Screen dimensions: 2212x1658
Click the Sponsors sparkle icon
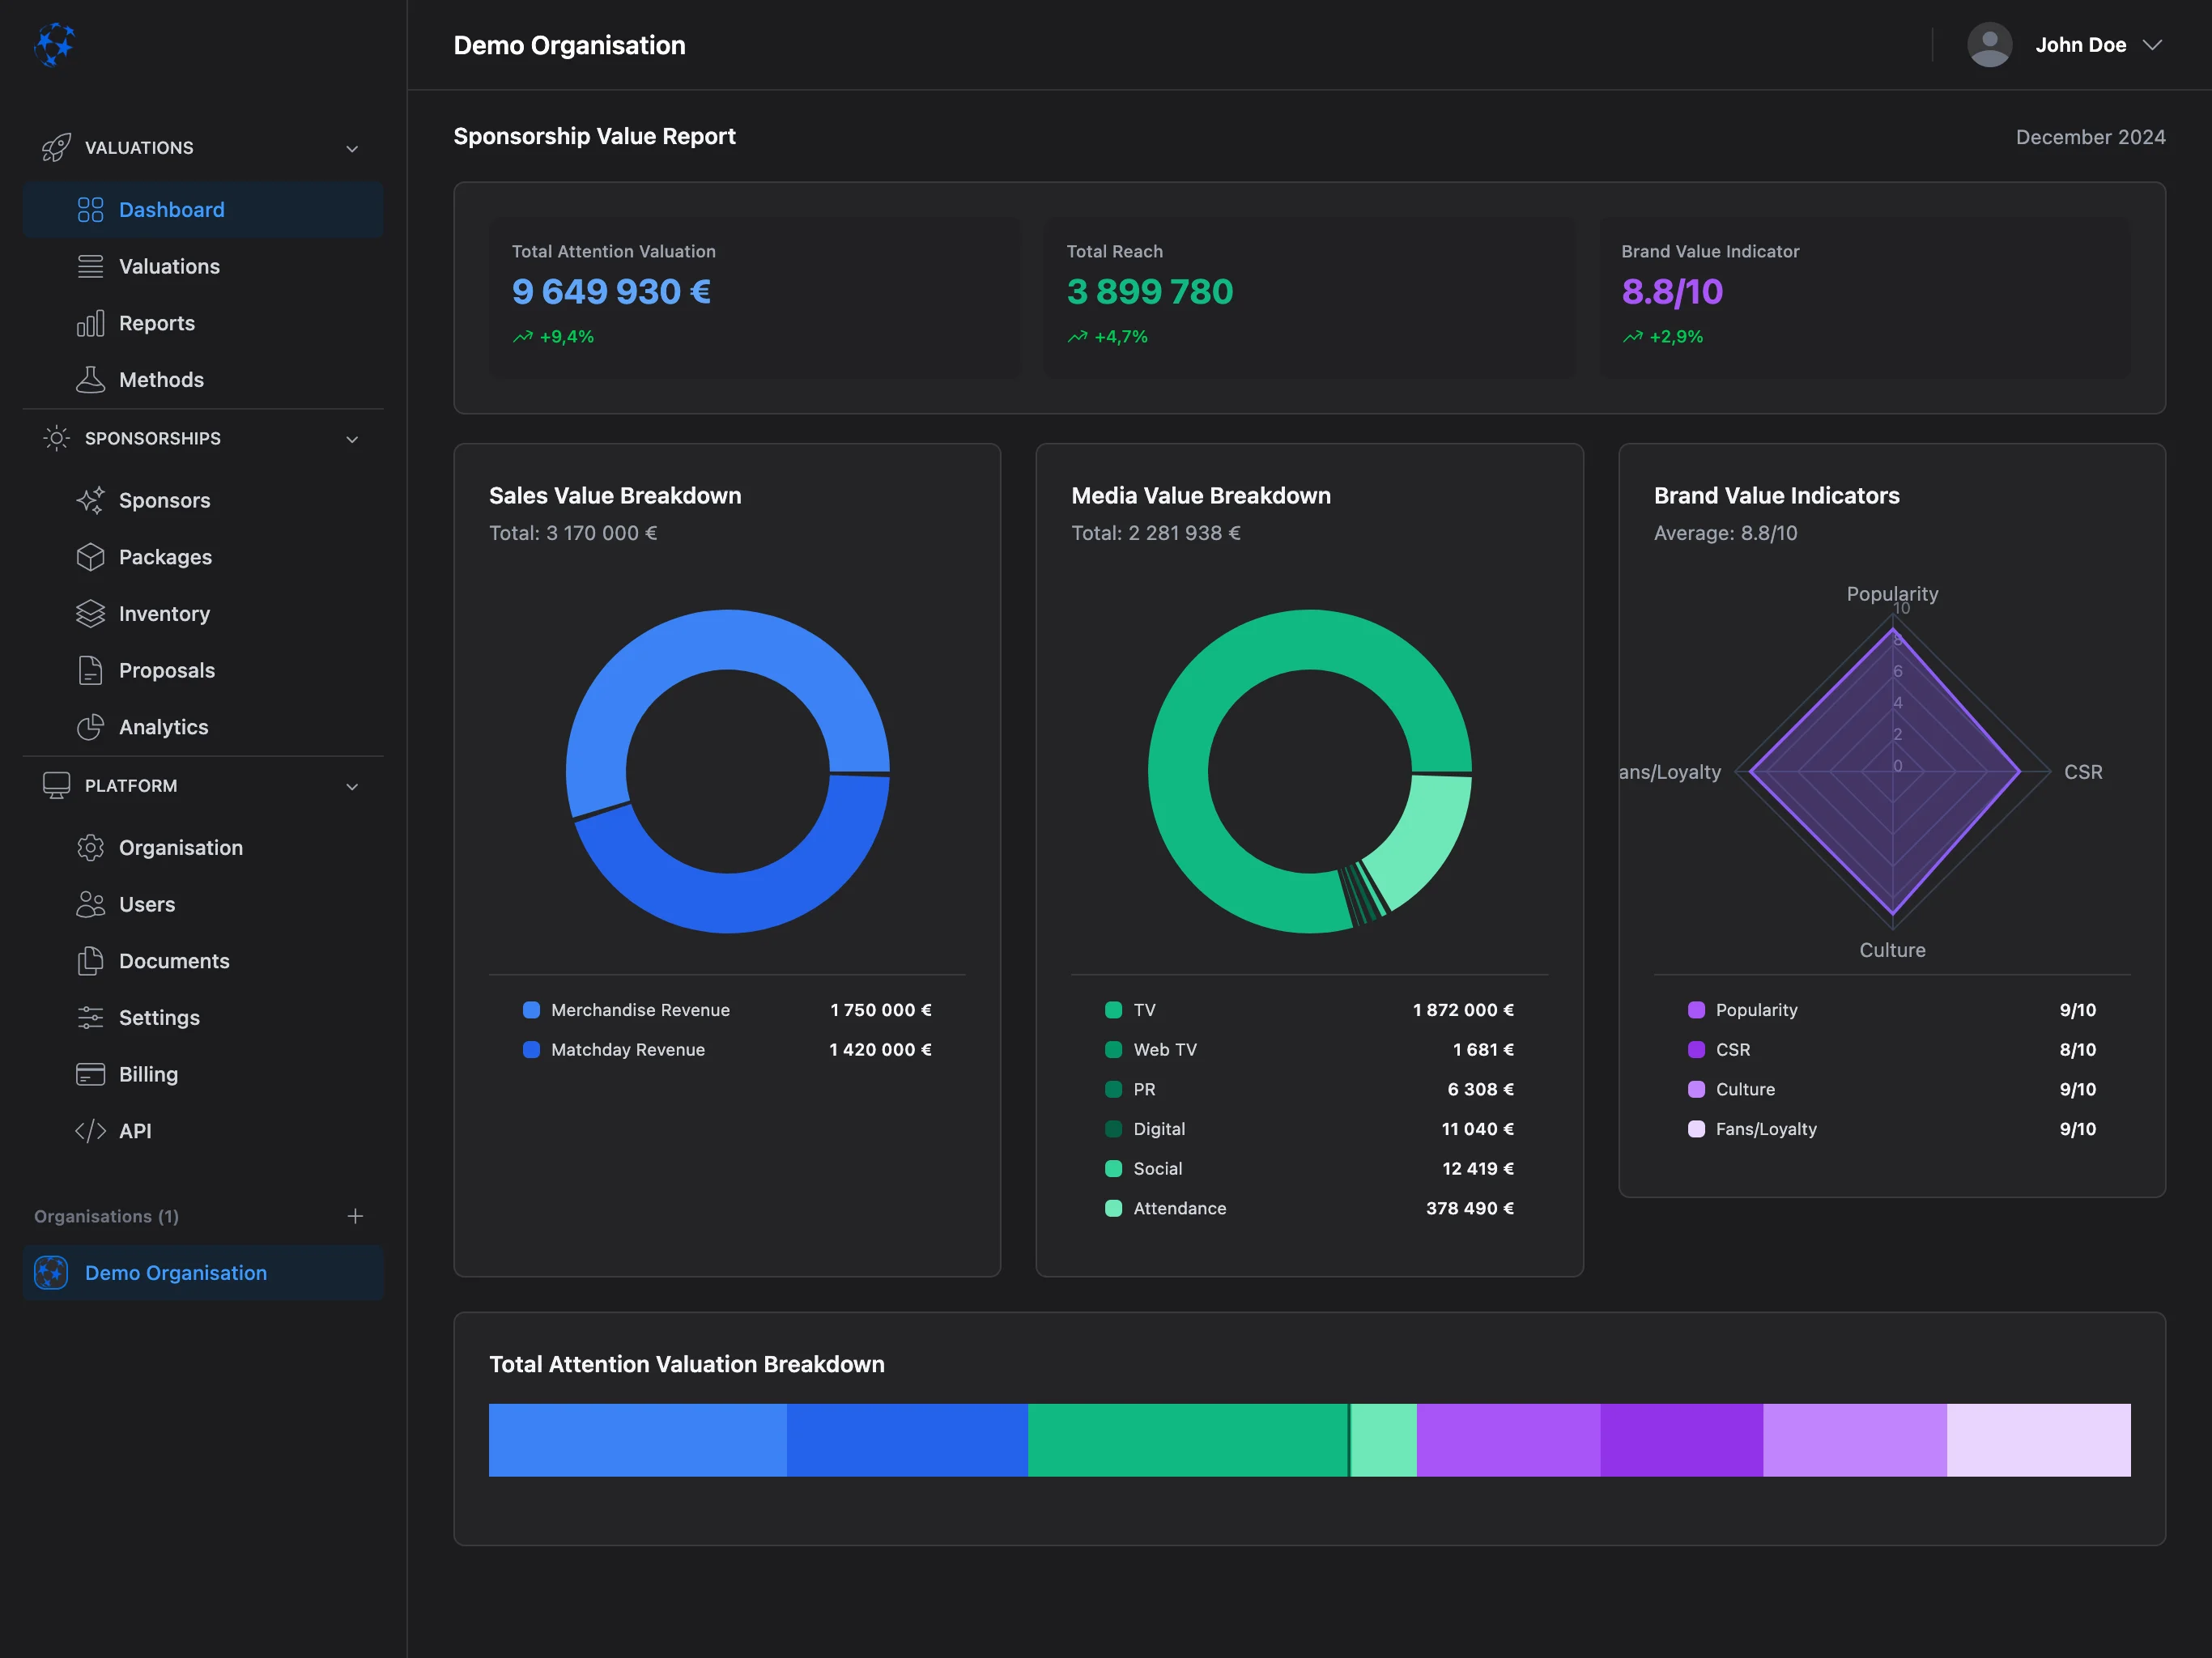point(90,500)
